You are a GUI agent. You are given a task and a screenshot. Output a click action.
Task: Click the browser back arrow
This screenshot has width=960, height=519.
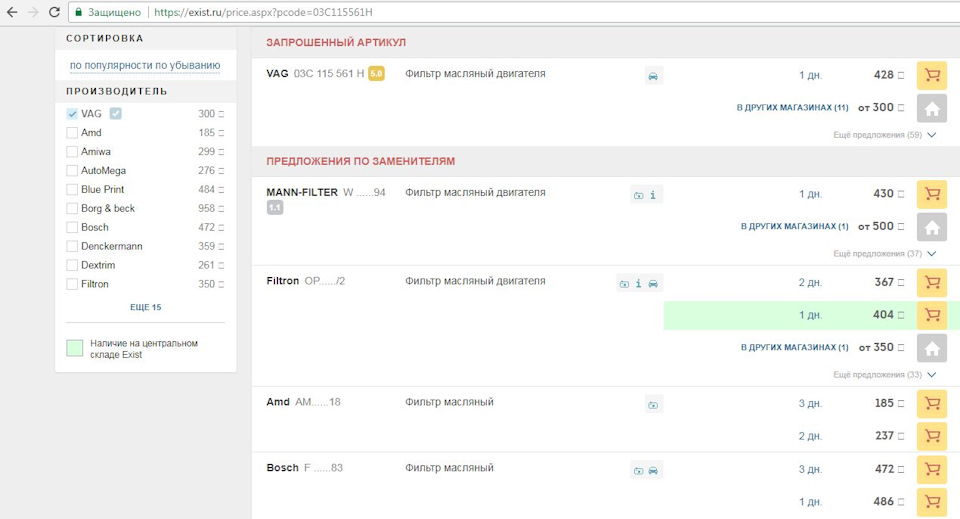click(12, 12)
